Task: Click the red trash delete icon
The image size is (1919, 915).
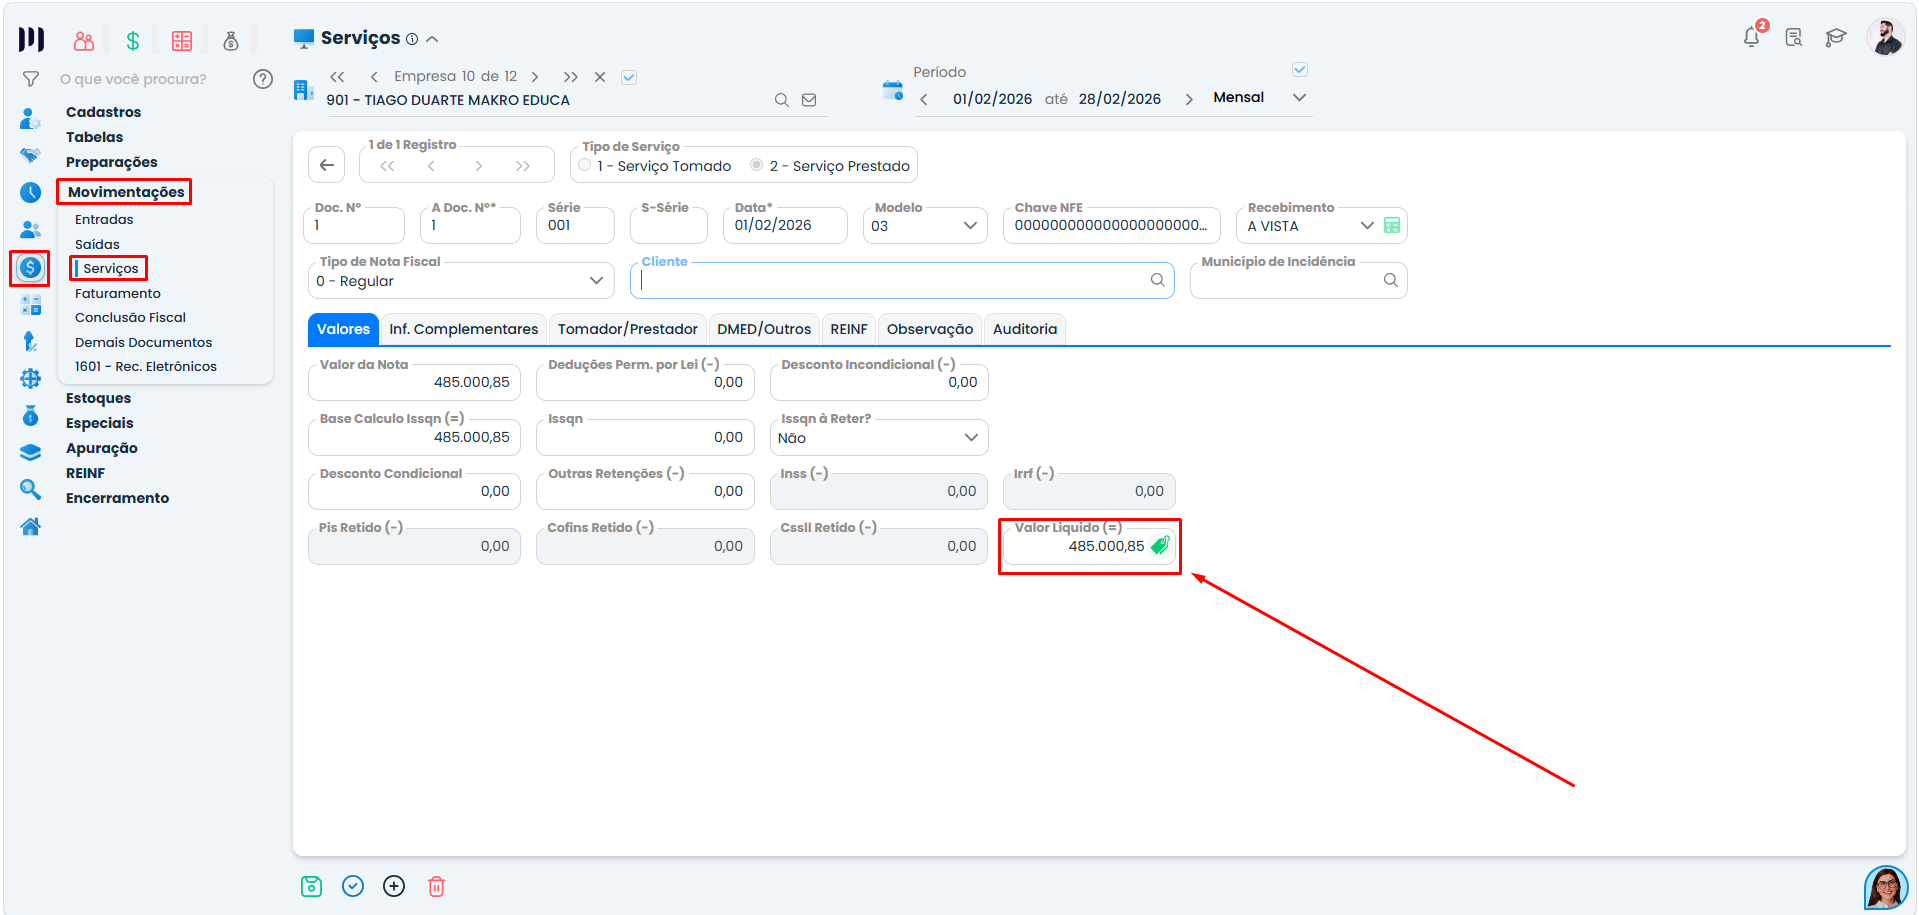Action: 436,886
